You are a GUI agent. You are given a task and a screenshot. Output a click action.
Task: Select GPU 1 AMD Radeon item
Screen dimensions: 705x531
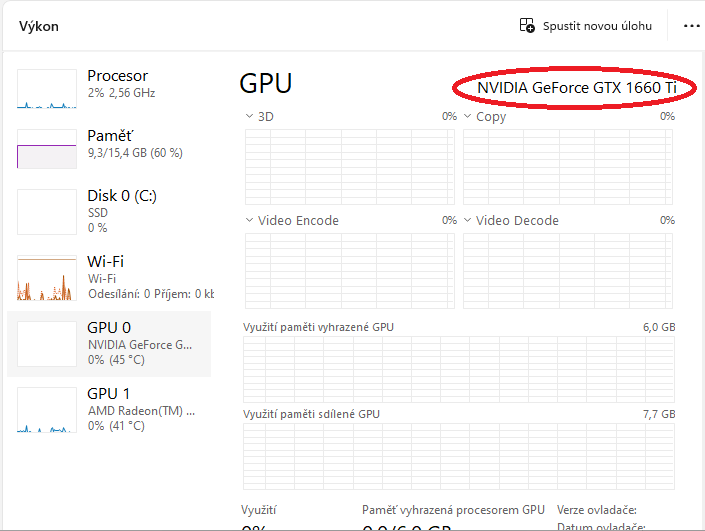[x=109, y=409]
